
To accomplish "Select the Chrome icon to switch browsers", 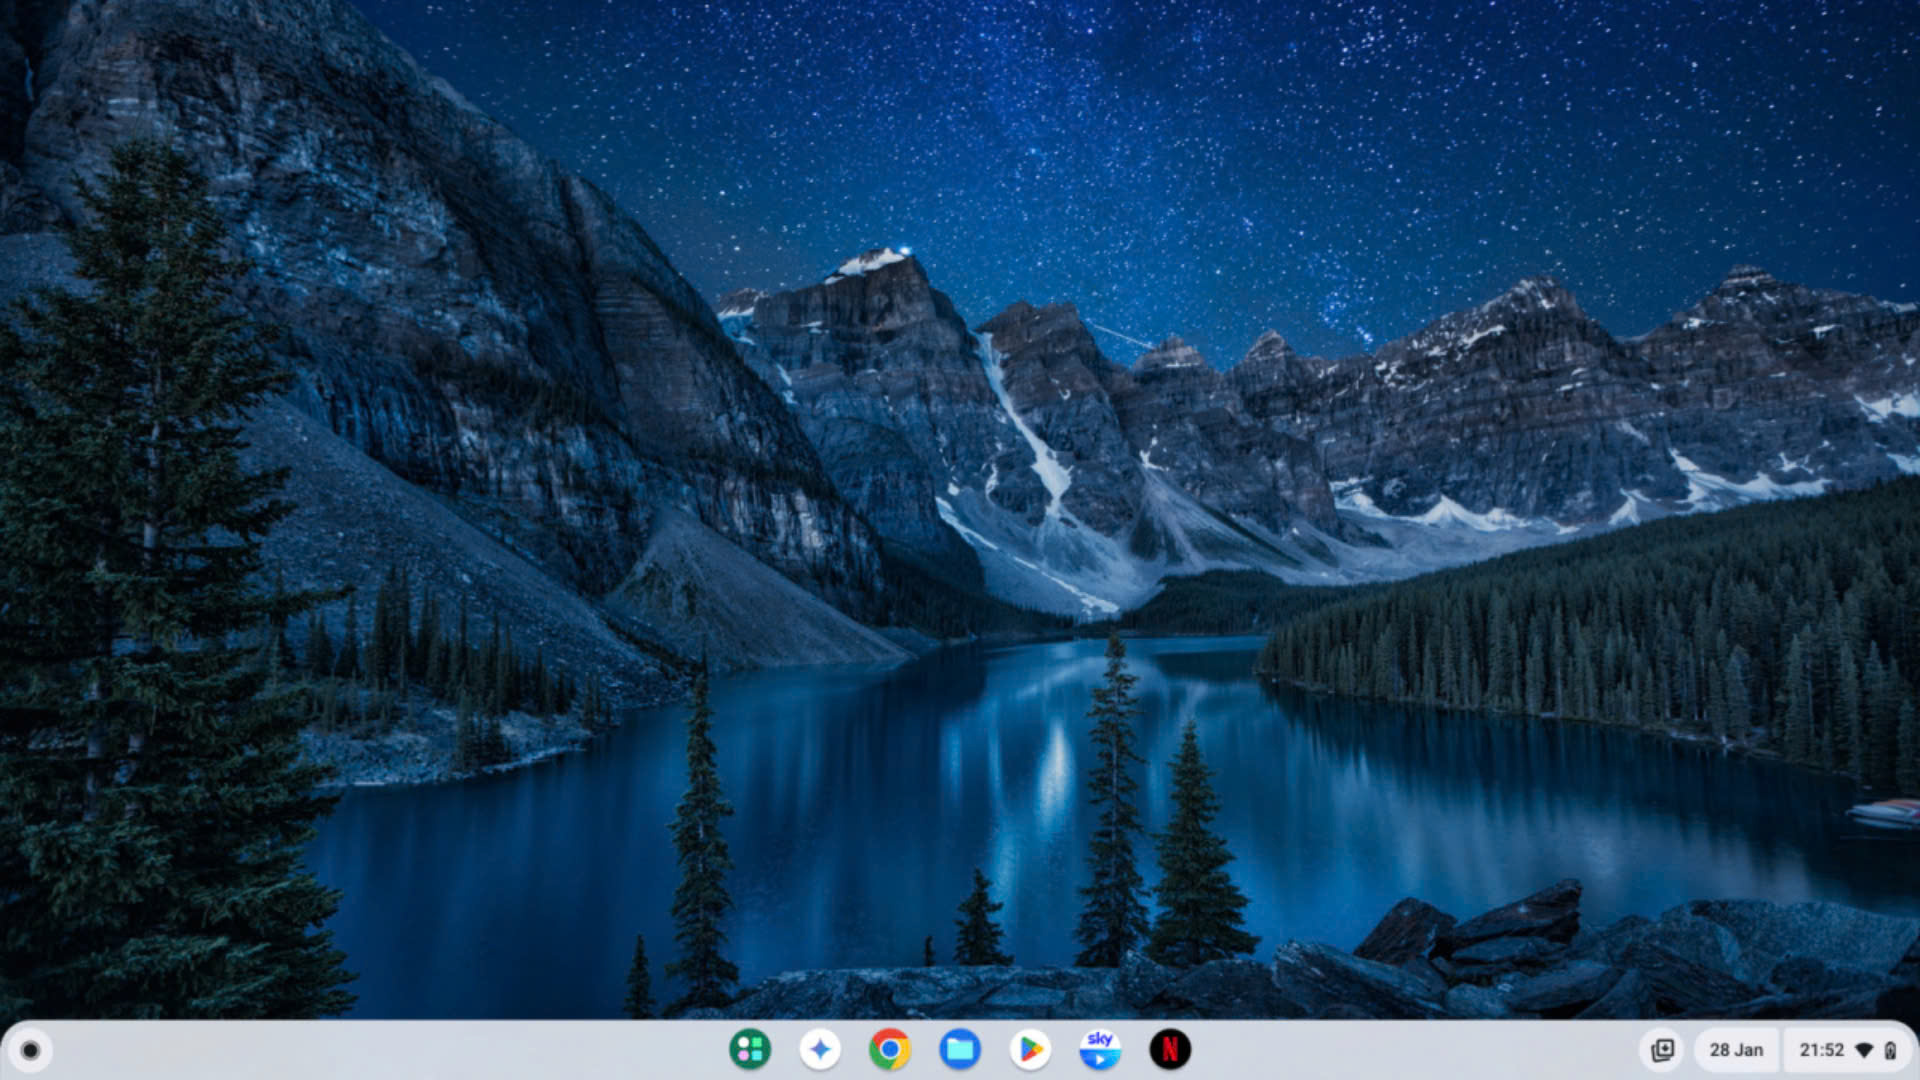I will click(x=890, y=1049).
